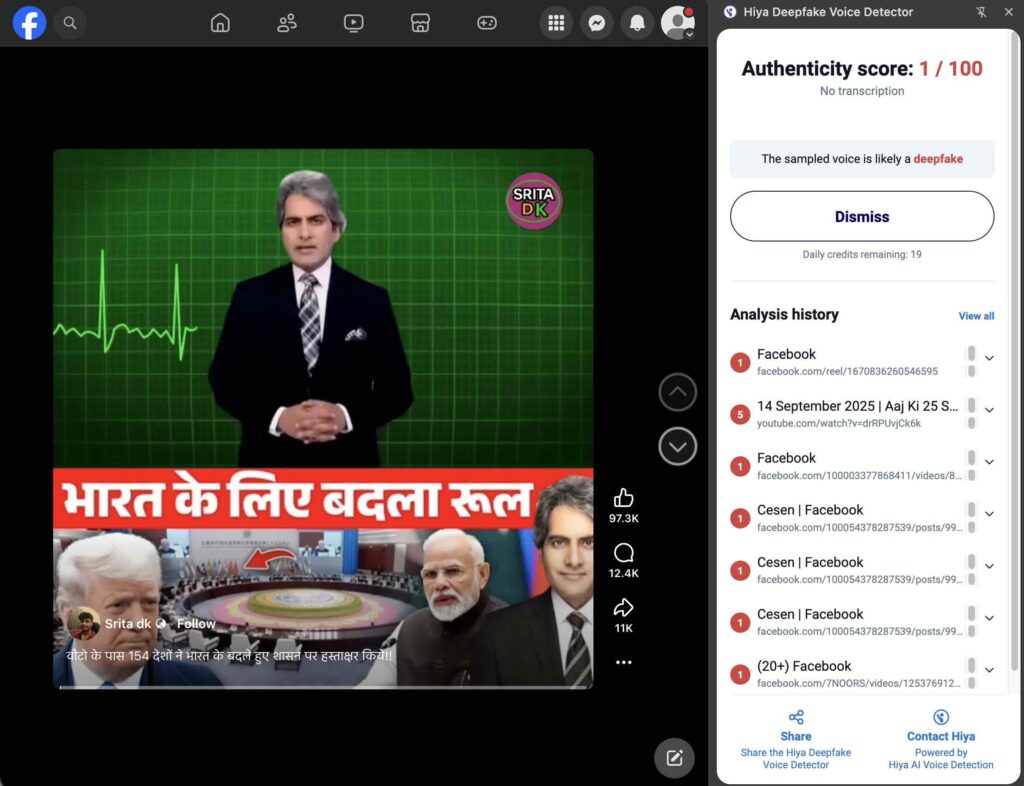This screenshot has width=1024, height=786.
Task: Pin the Hiya Deepfake Voice Detector panel
Action: pos(980,12)
